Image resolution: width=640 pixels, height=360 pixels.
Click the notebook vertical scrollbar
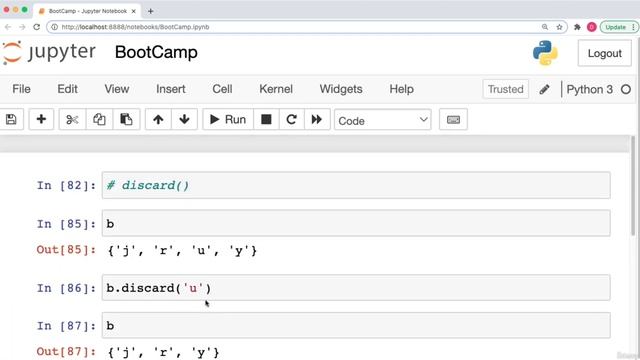click(633, 186)
